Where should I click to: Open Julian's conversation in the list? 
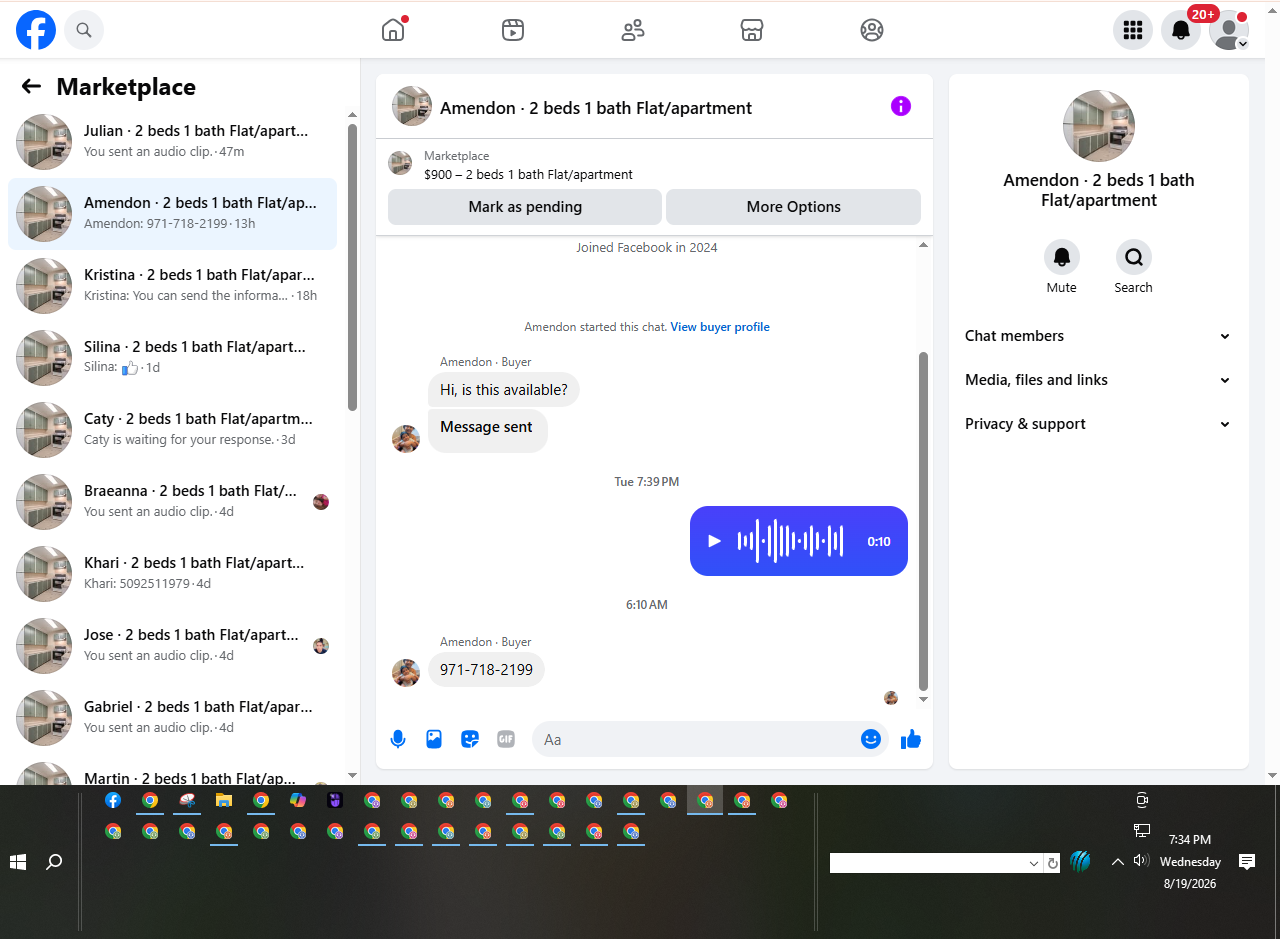(x=172, y=142)
